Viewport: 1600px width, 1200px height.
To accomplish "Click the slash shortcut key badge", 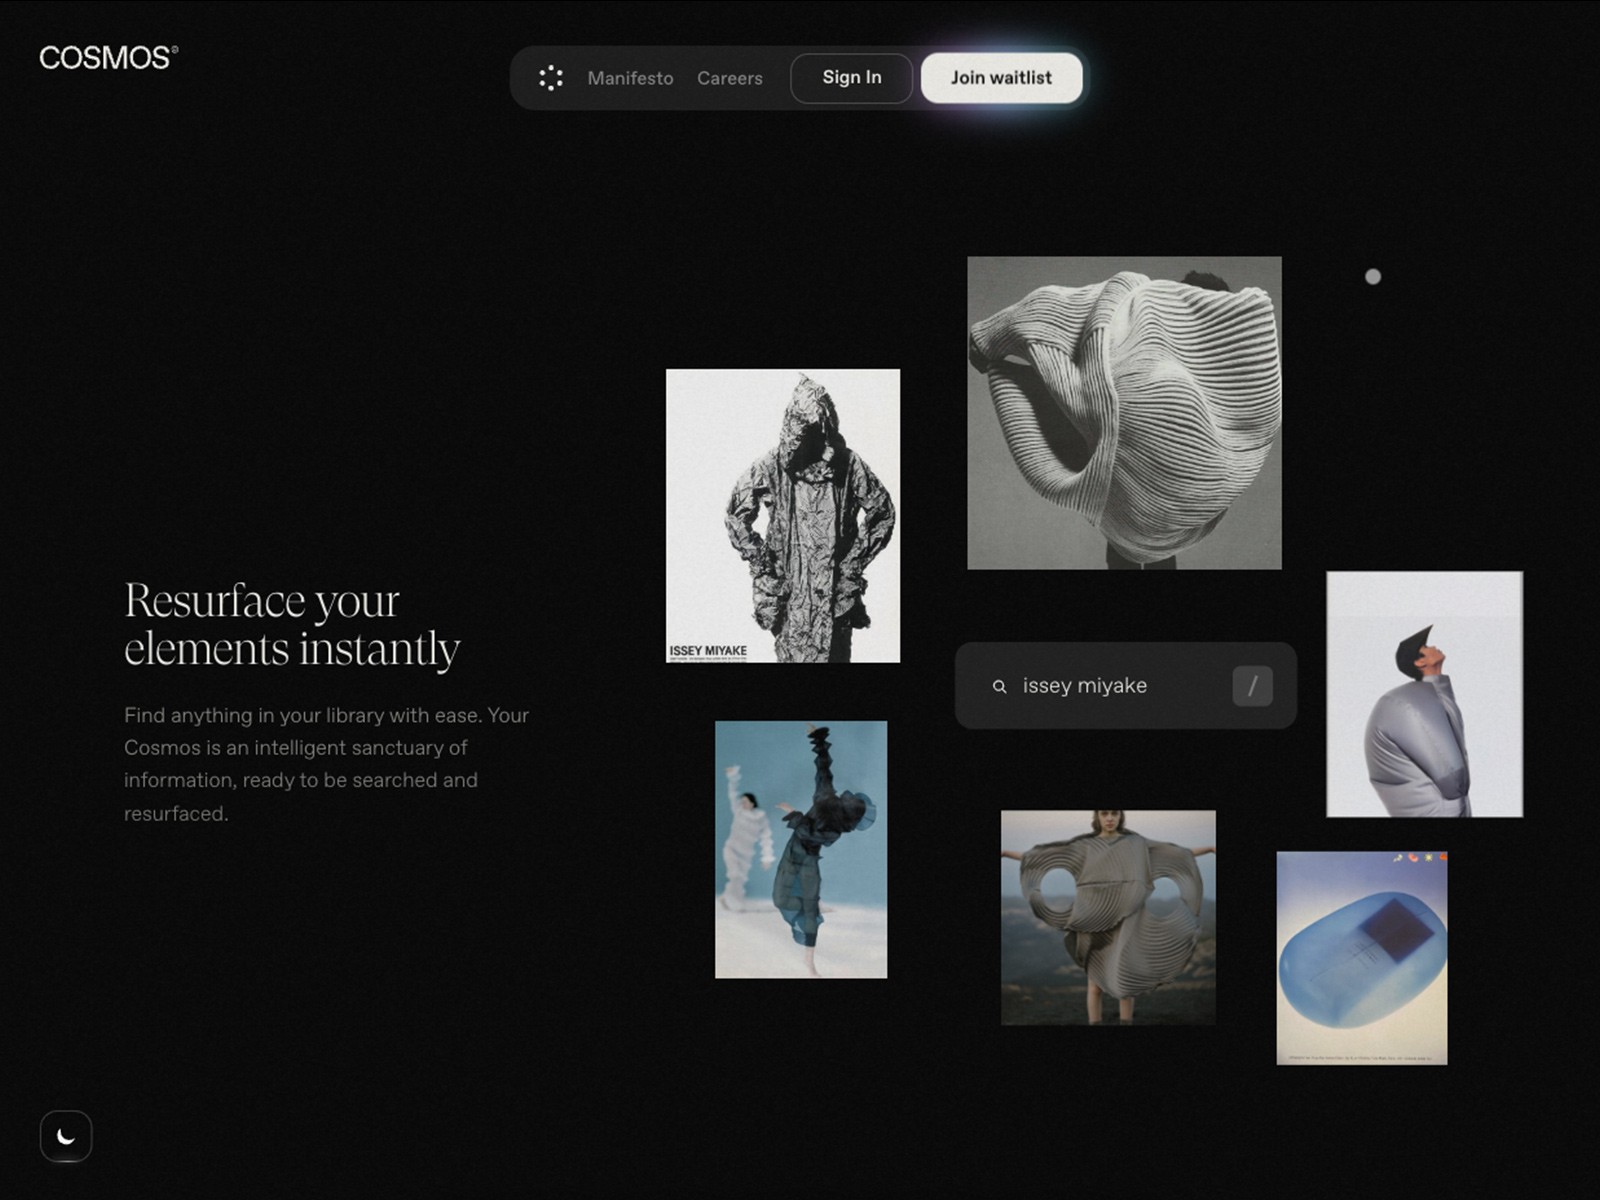I will pyautogui.click(x=1252, y=686).
